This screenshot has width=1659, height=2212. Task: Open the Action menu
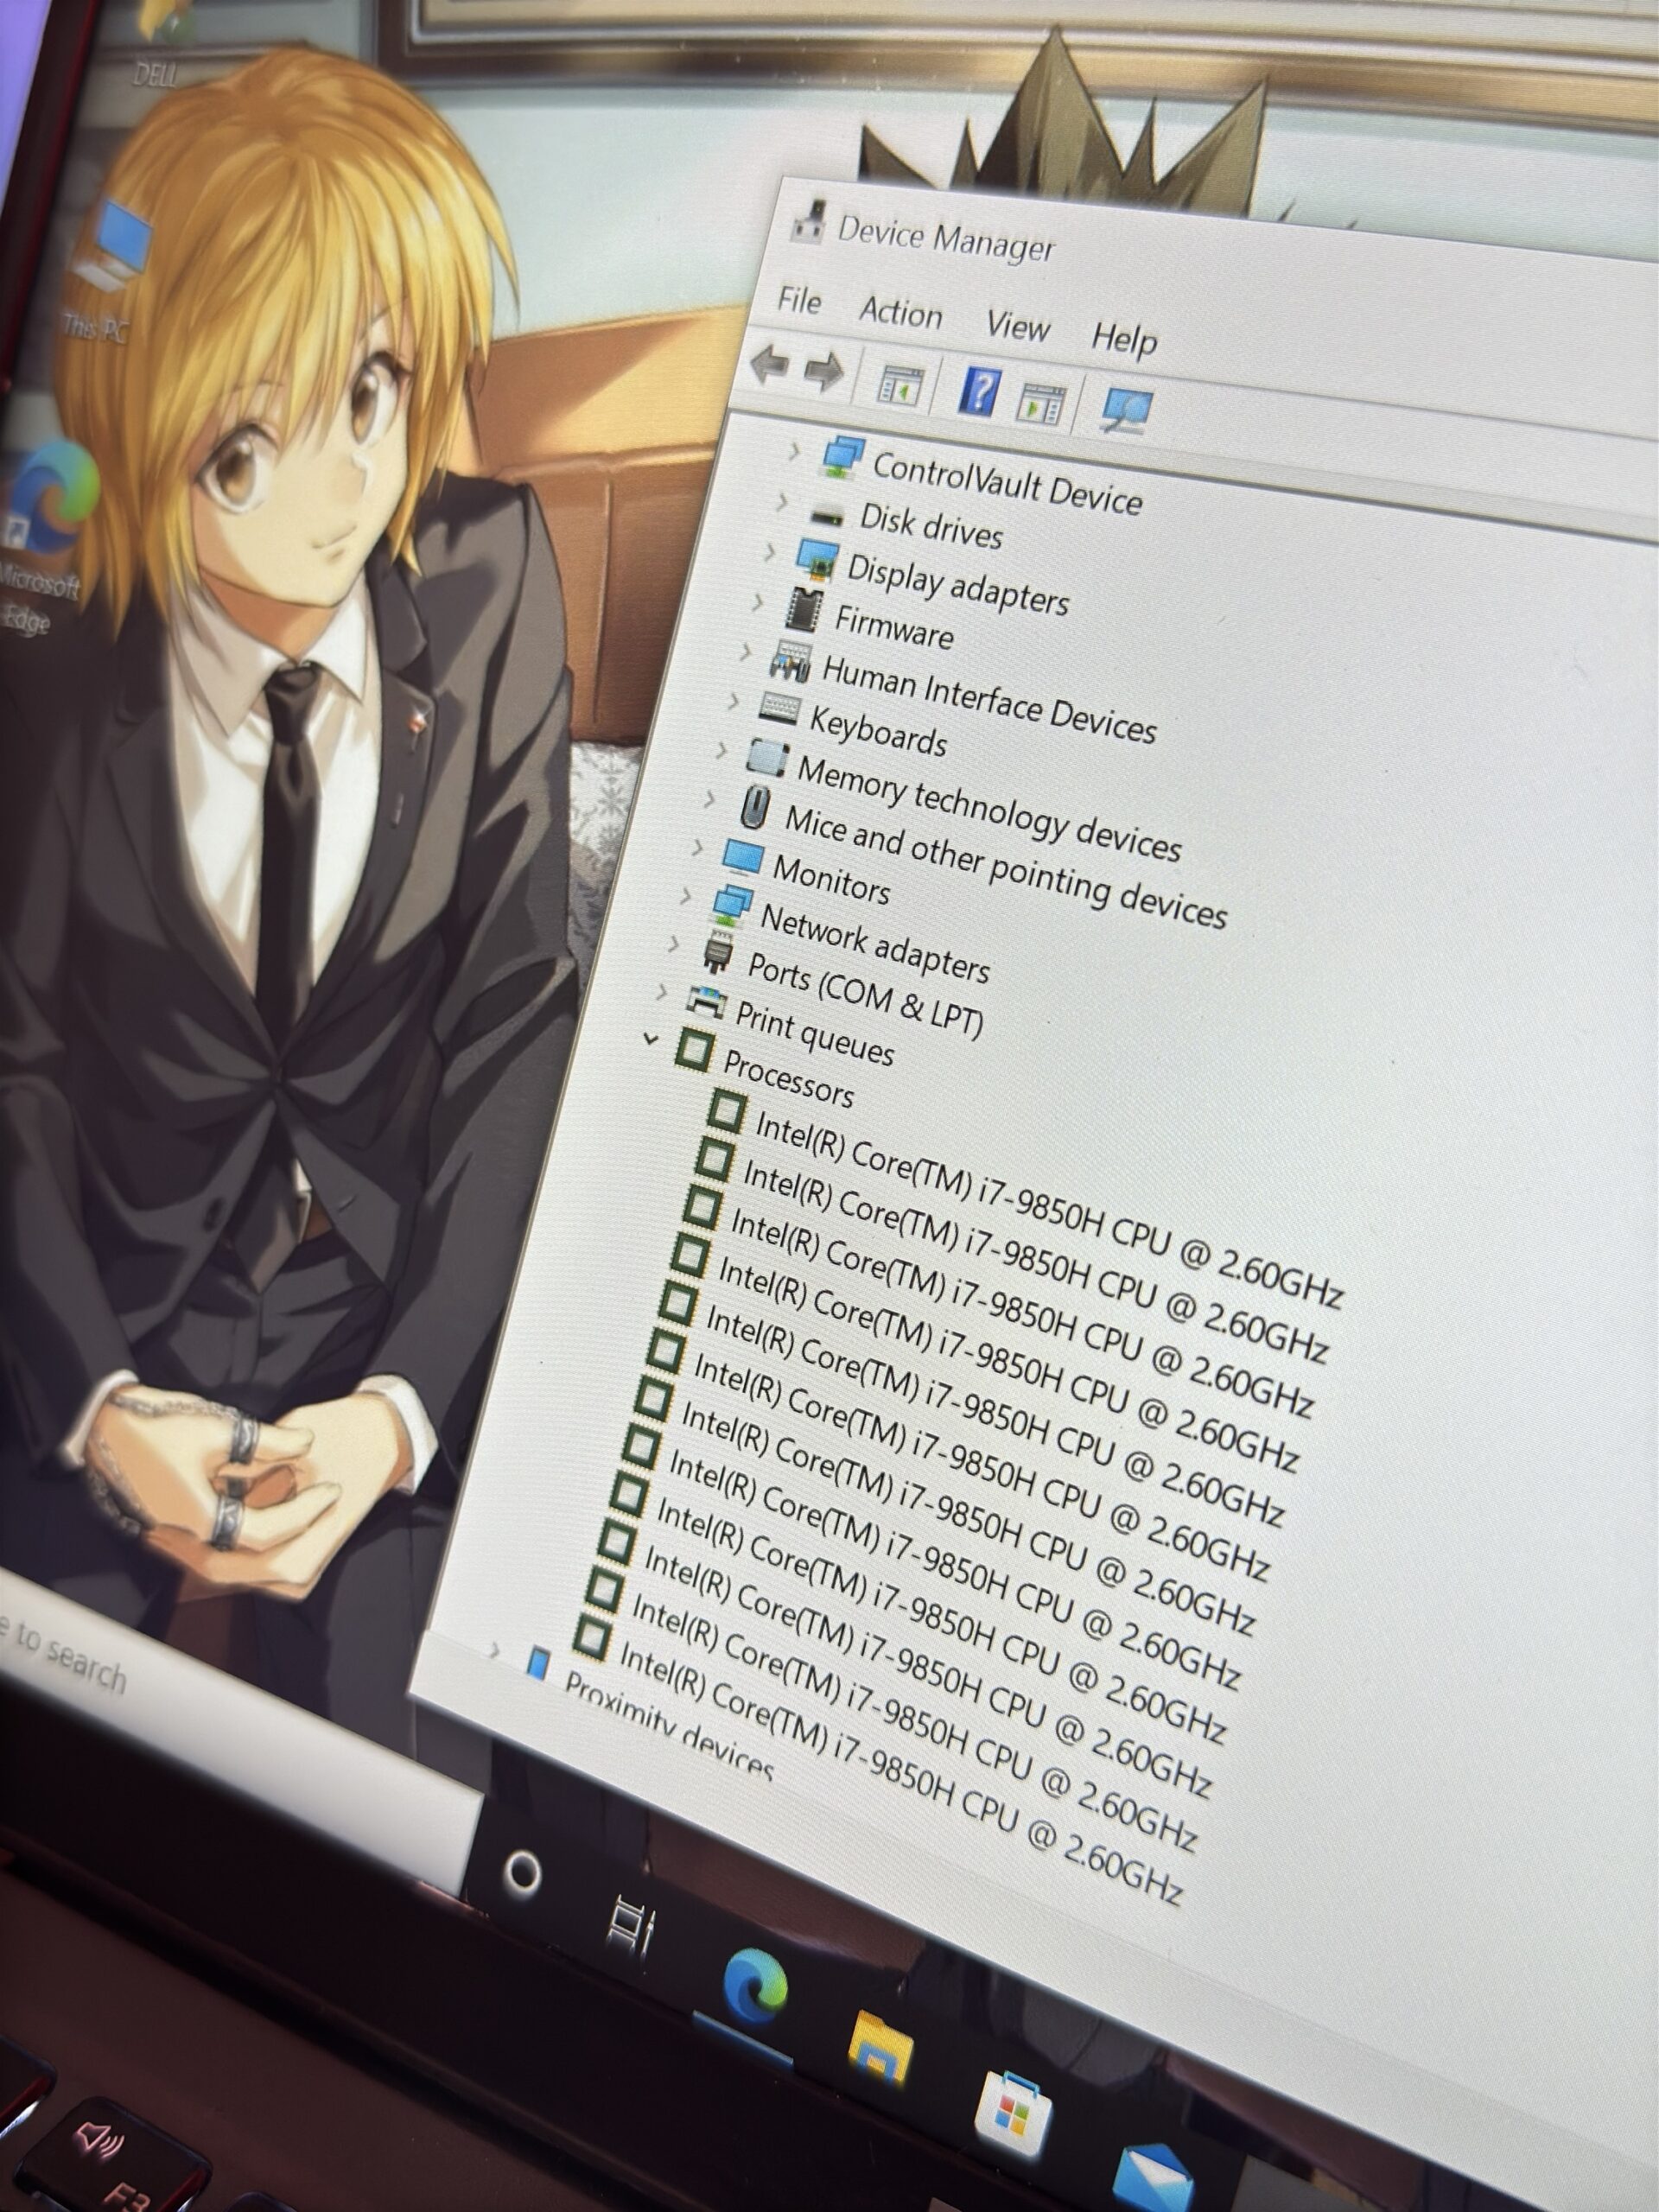[901, 313]
